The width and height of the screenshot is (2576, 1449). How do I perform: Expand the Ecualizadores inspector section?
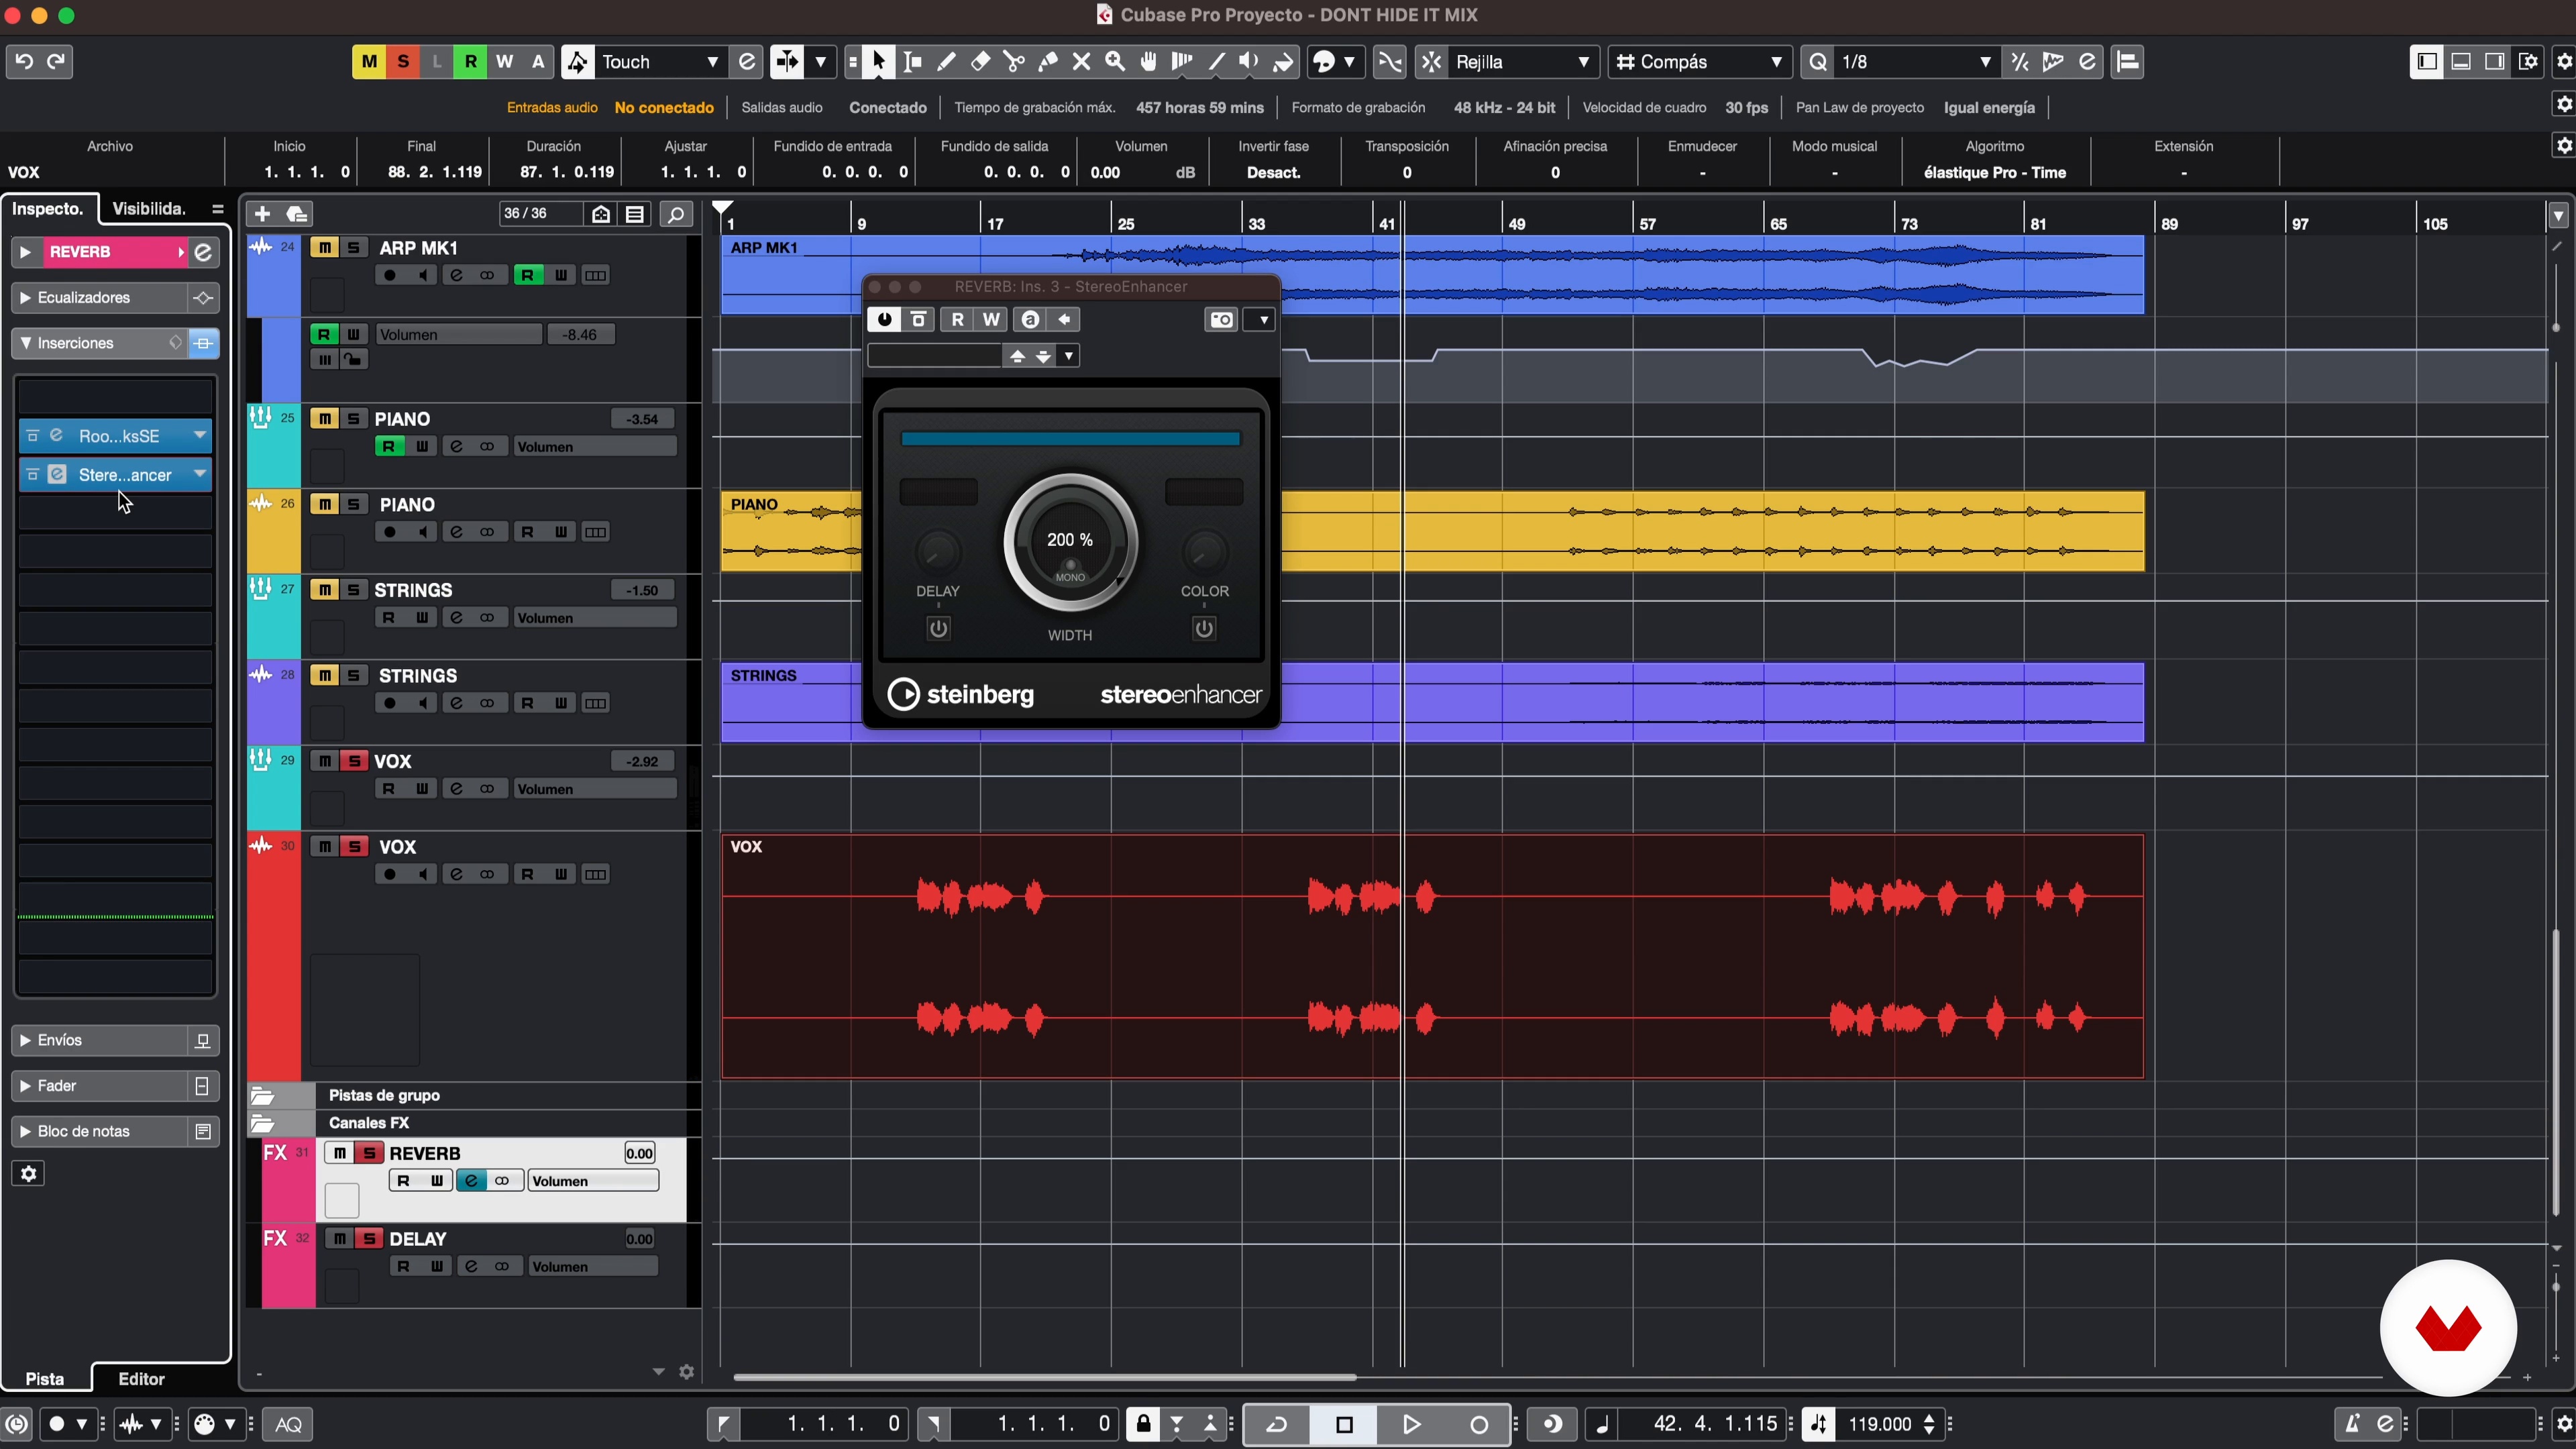[x=25, y=298]
